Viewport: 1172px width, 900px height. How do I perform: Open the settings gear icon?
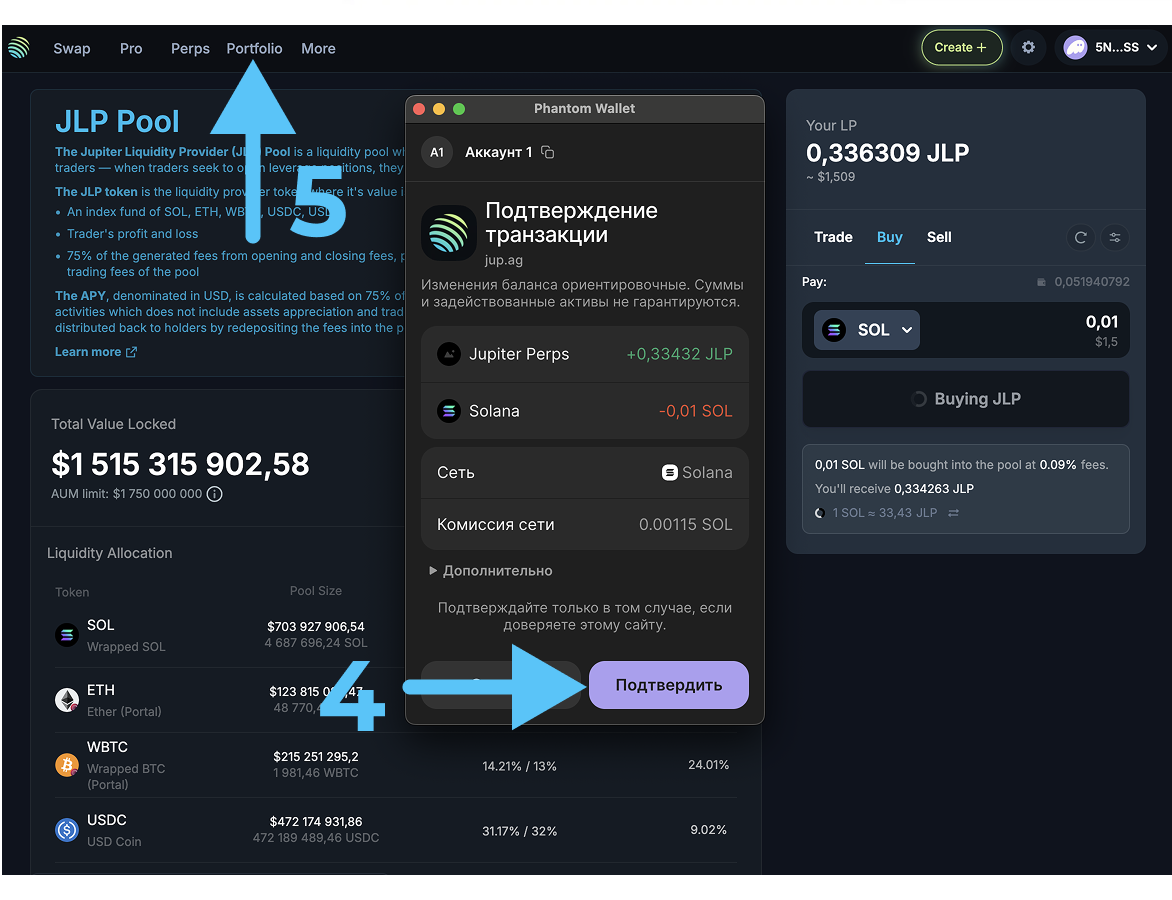(1028, 47)
